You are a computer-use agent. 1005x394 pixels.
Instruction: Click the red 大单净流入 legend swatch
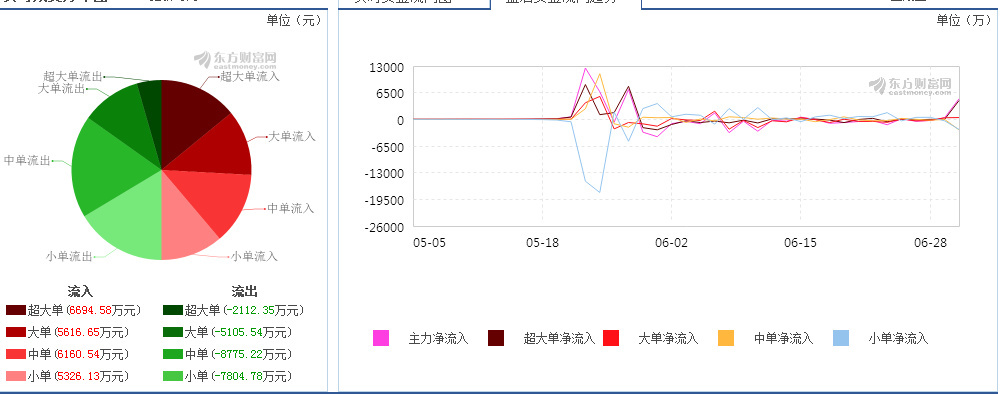tap(611, 338)
